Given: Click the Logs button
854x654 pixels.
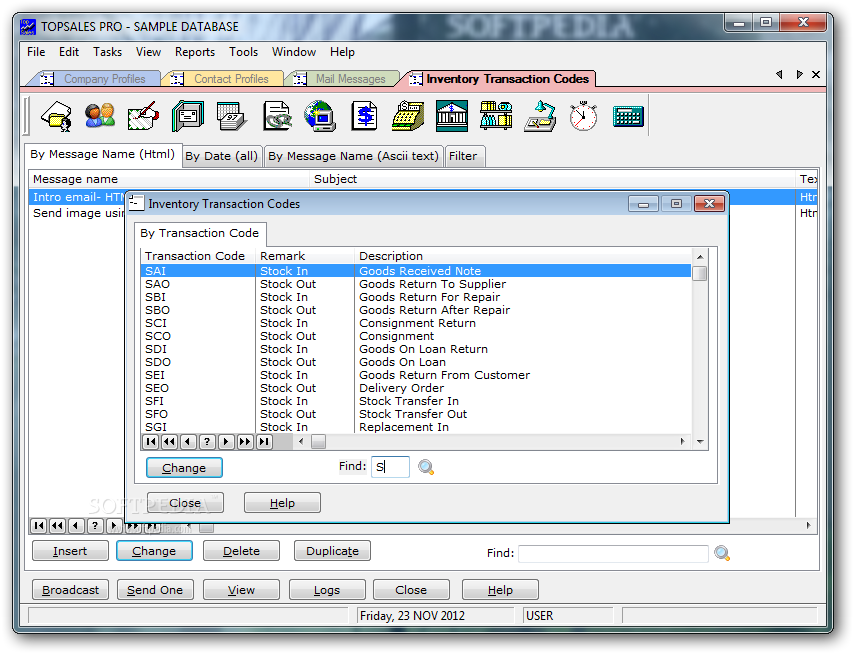Looking at the screenshot, I should coord(327,590).
